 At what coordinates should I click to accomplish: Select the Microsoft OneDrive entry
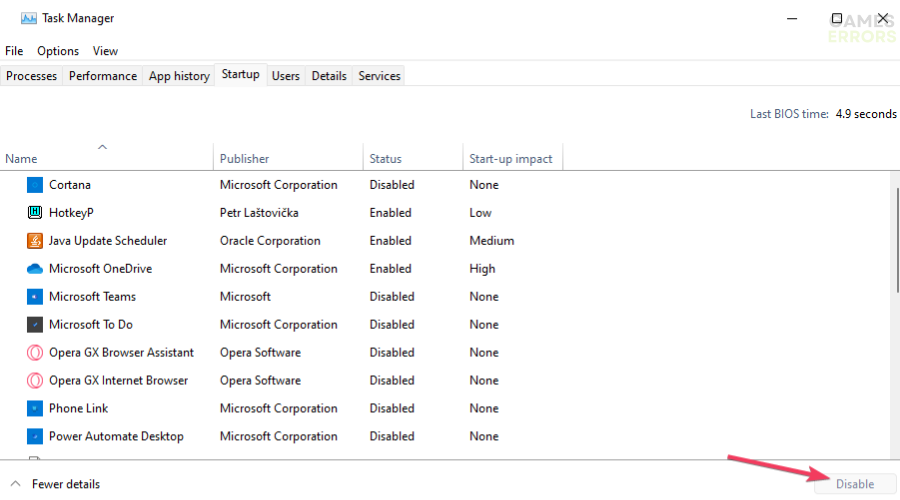(100, 269)
